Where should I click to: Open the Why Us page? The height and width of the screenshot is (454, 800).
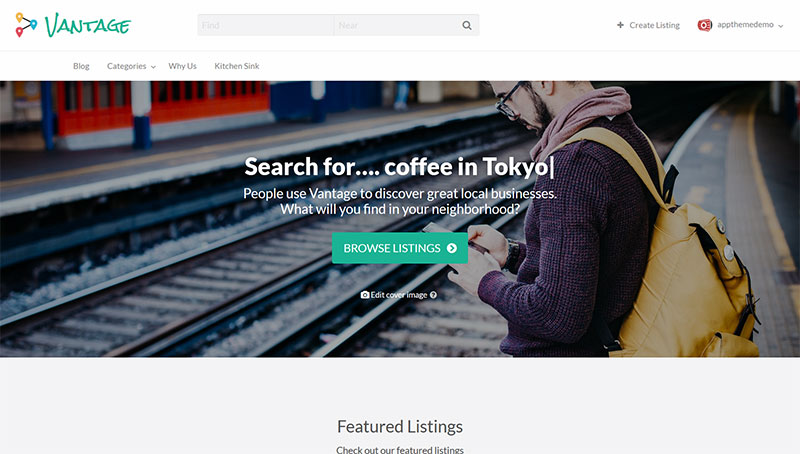[182, 66]
